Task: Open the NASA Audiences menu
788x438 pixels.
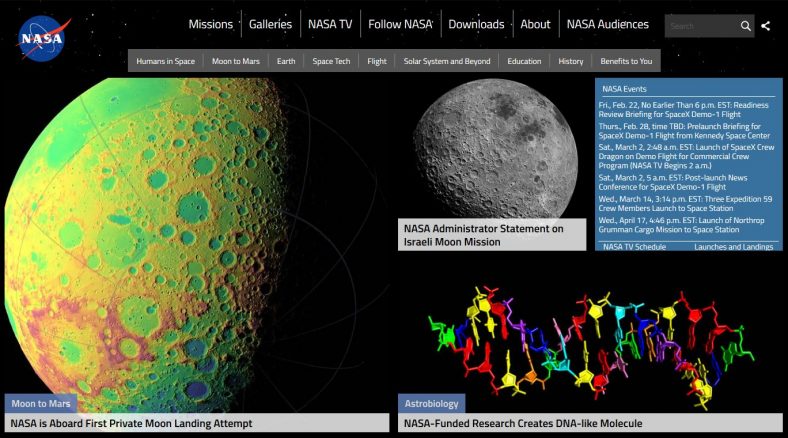Action: point(608,24)
